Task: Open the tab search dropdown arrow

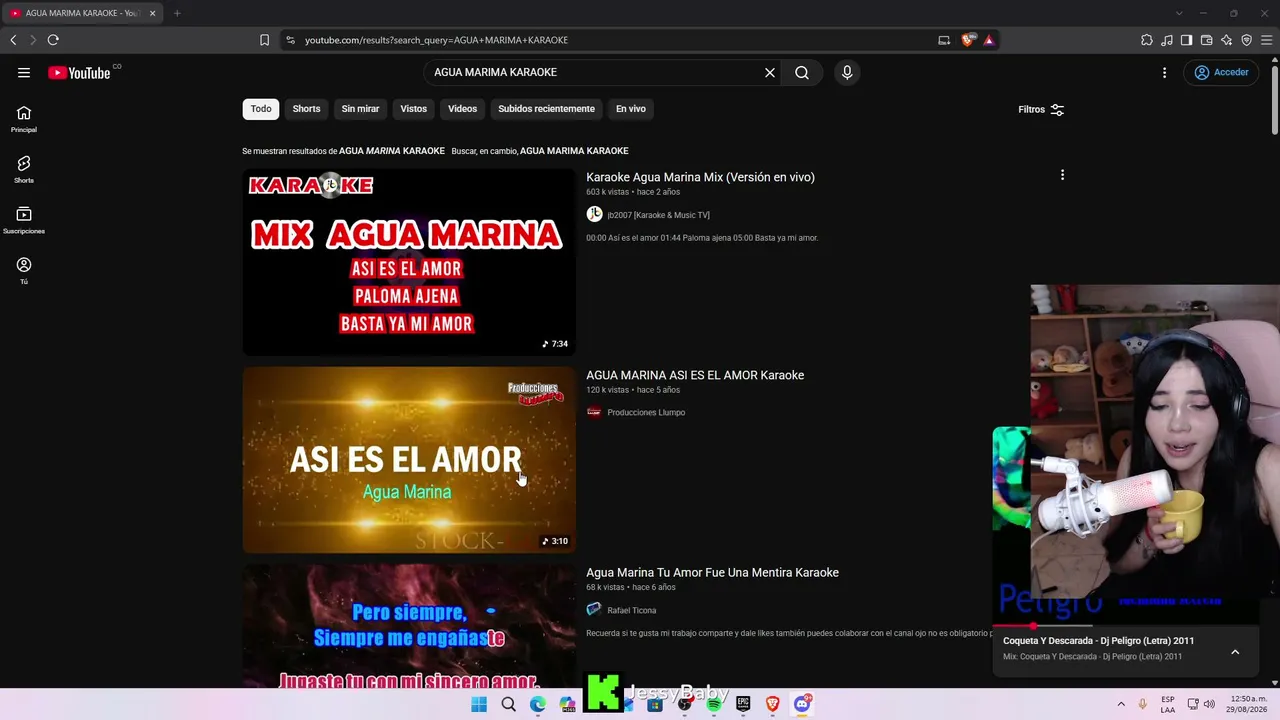Action: tap(1179, 13)
